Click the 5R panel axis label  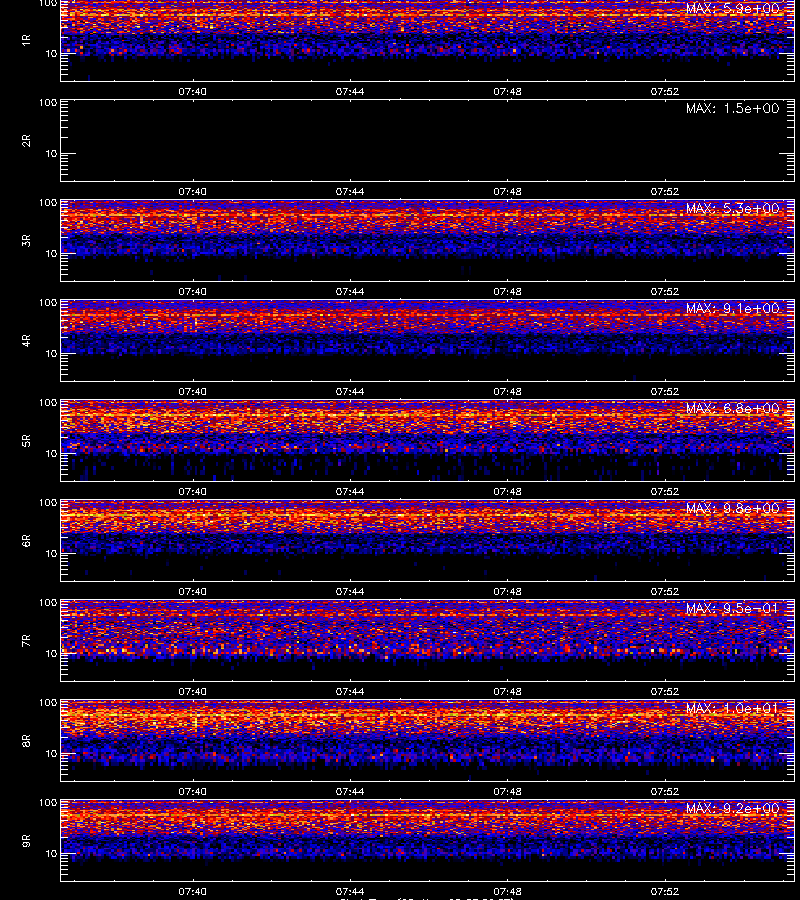point(26,440)
